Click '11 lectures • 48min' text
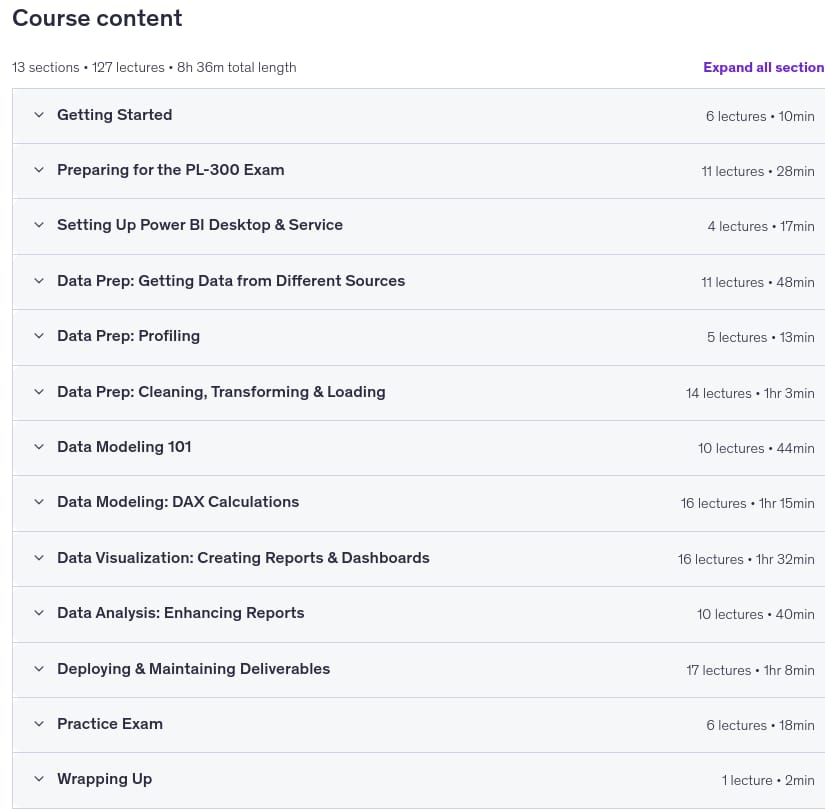The image size is (825, 809). [758, 282]
